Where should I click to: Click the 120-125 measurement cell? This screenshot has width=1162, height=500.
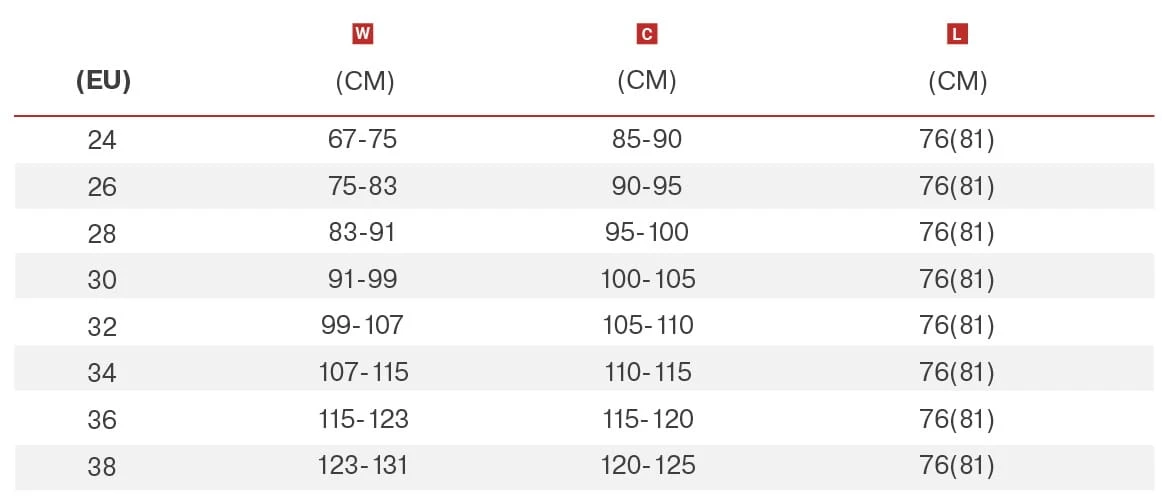pos(648,466)
